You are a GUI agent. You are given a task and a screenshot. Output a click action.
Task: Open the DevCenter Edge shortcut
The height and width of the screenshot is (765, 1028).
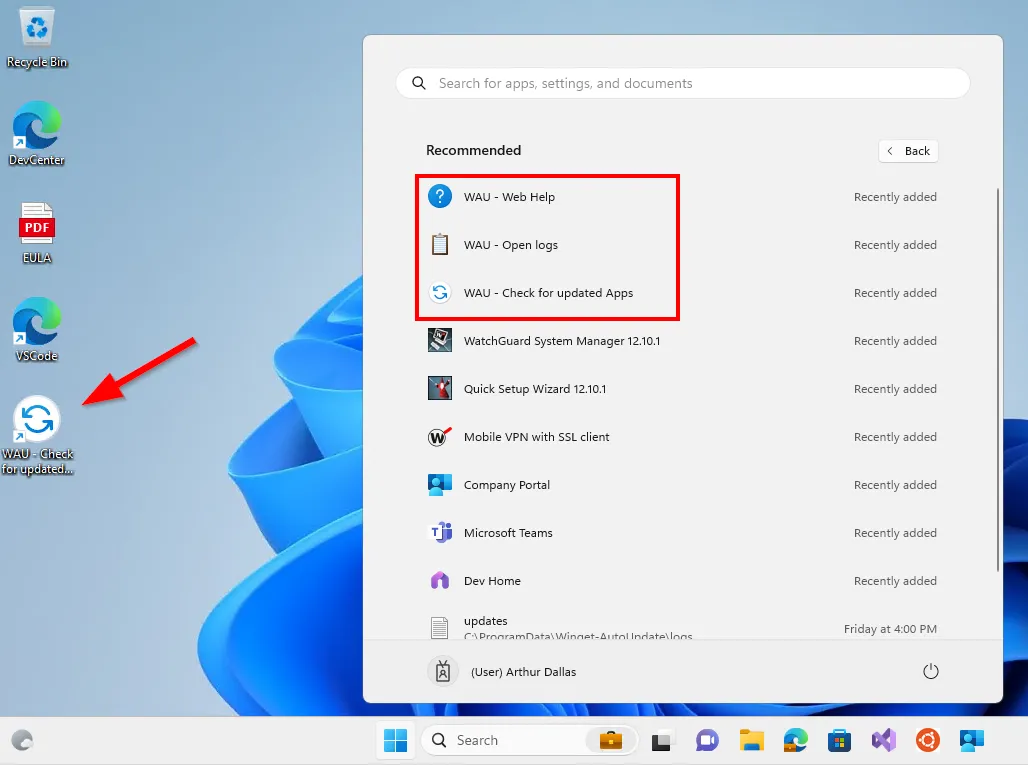tap(37, 134)
